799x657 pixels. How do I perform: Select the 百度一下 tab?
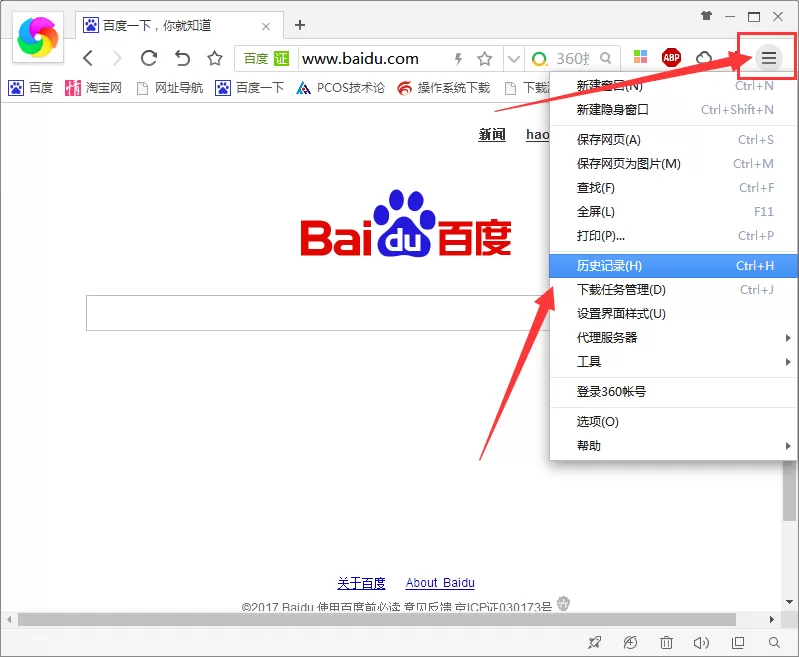(x=179, y=25)
